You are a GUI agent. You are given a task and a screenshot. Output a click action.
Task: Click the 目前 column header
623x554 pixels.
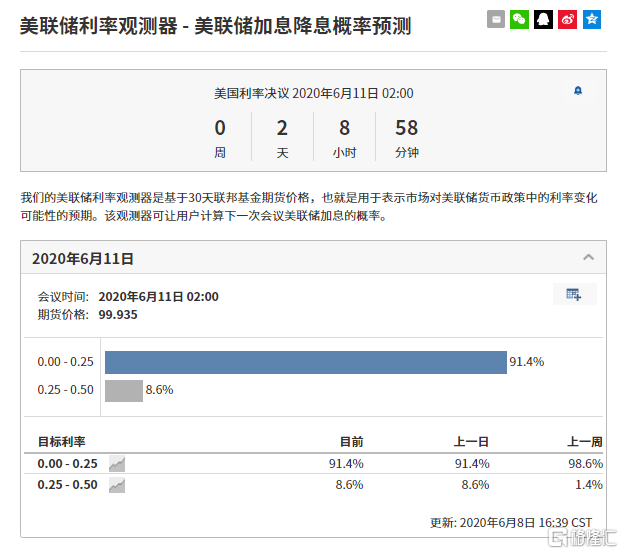coord(351,441)
